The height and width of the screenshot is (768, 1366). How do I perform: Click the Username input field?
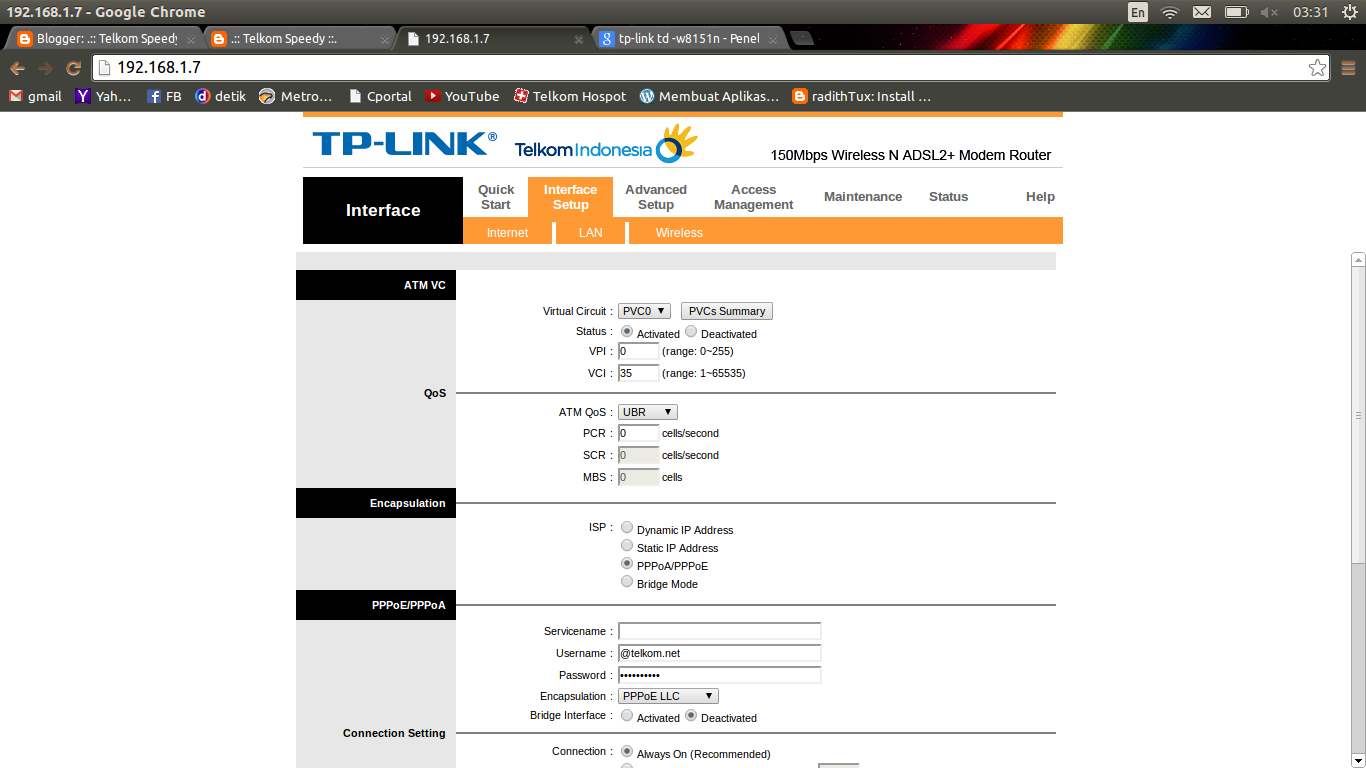tap(720, 653)
